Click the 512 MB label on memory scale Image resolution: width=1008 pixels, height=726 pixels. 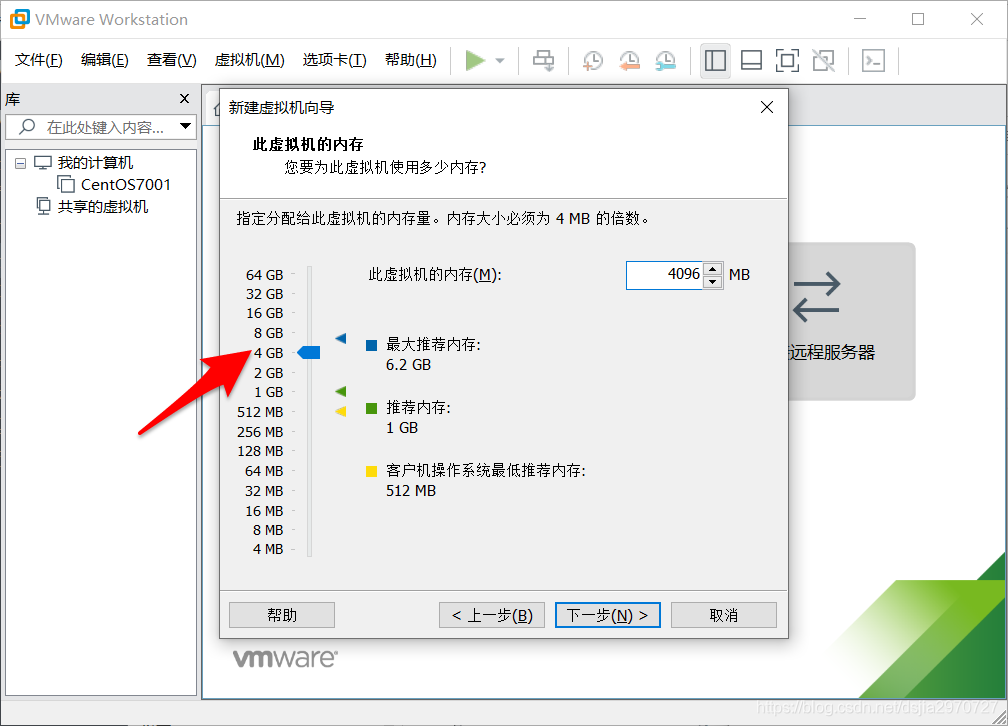(260, 412)
